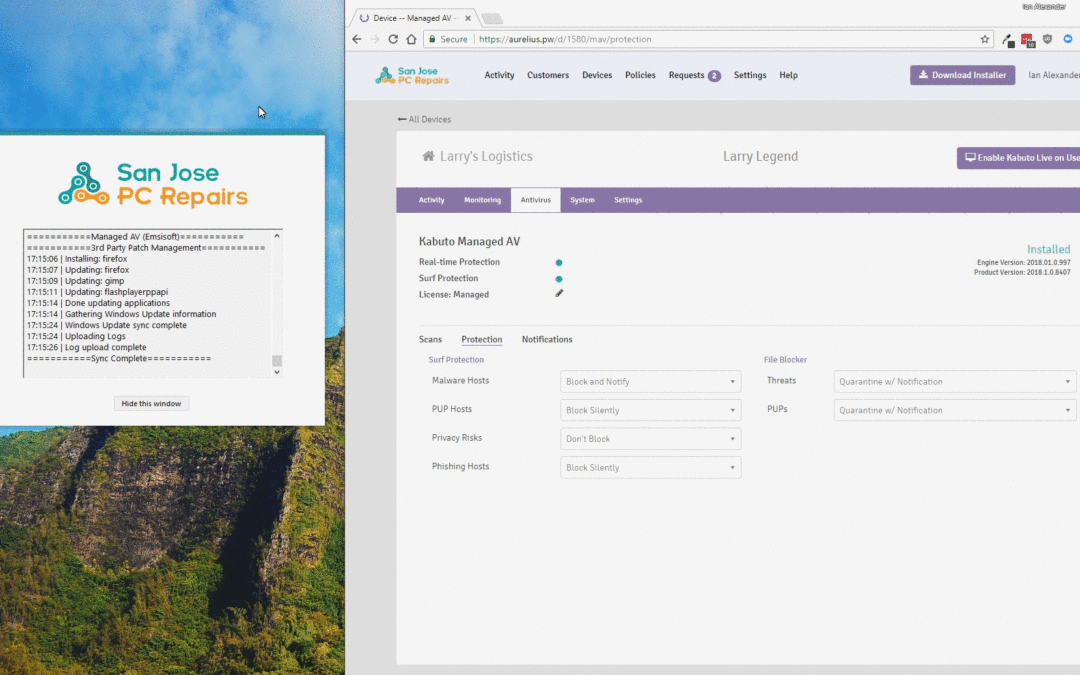This screenshot has height=675, width=1080.
Task: Open File Blocker Threats dropdown
Action: [955, 382]
